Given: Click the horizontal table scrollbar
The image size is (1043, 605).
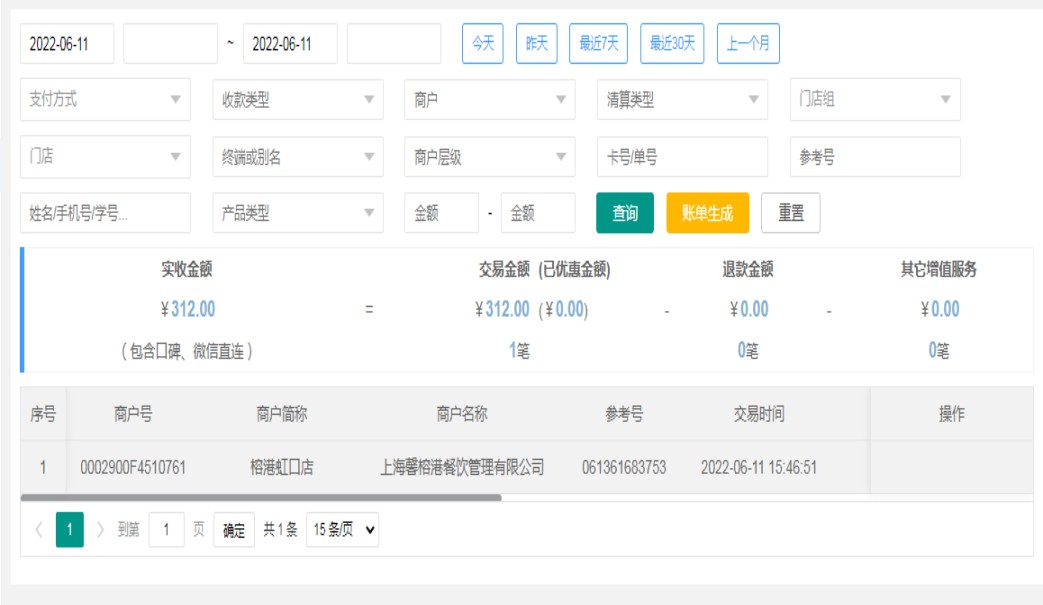Looking at the screenshot, I should [260, 497].
